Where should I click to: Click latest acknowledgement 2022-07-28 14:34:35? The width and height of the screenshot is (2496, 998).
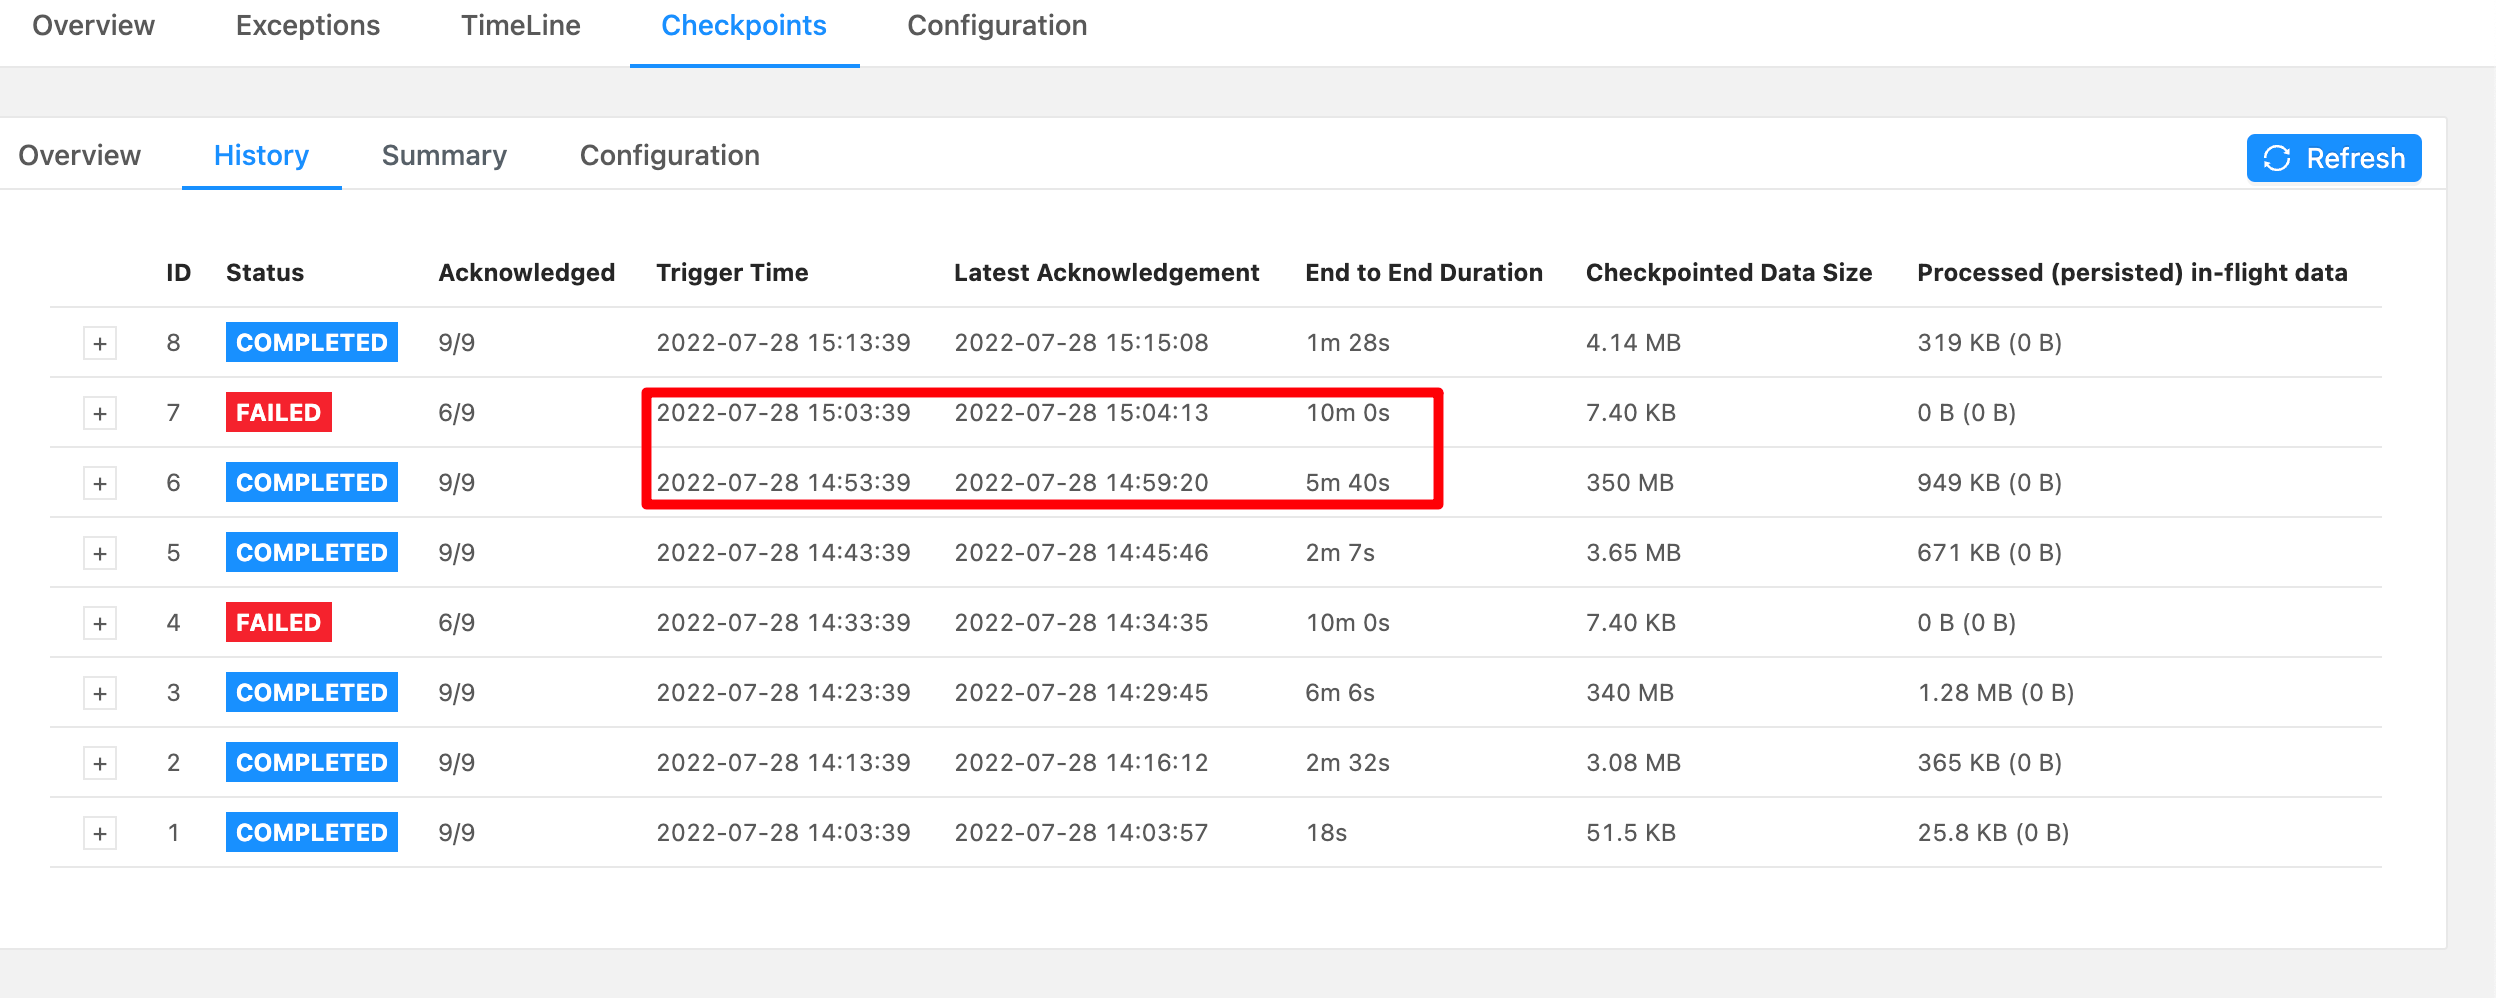(1081, 623)
